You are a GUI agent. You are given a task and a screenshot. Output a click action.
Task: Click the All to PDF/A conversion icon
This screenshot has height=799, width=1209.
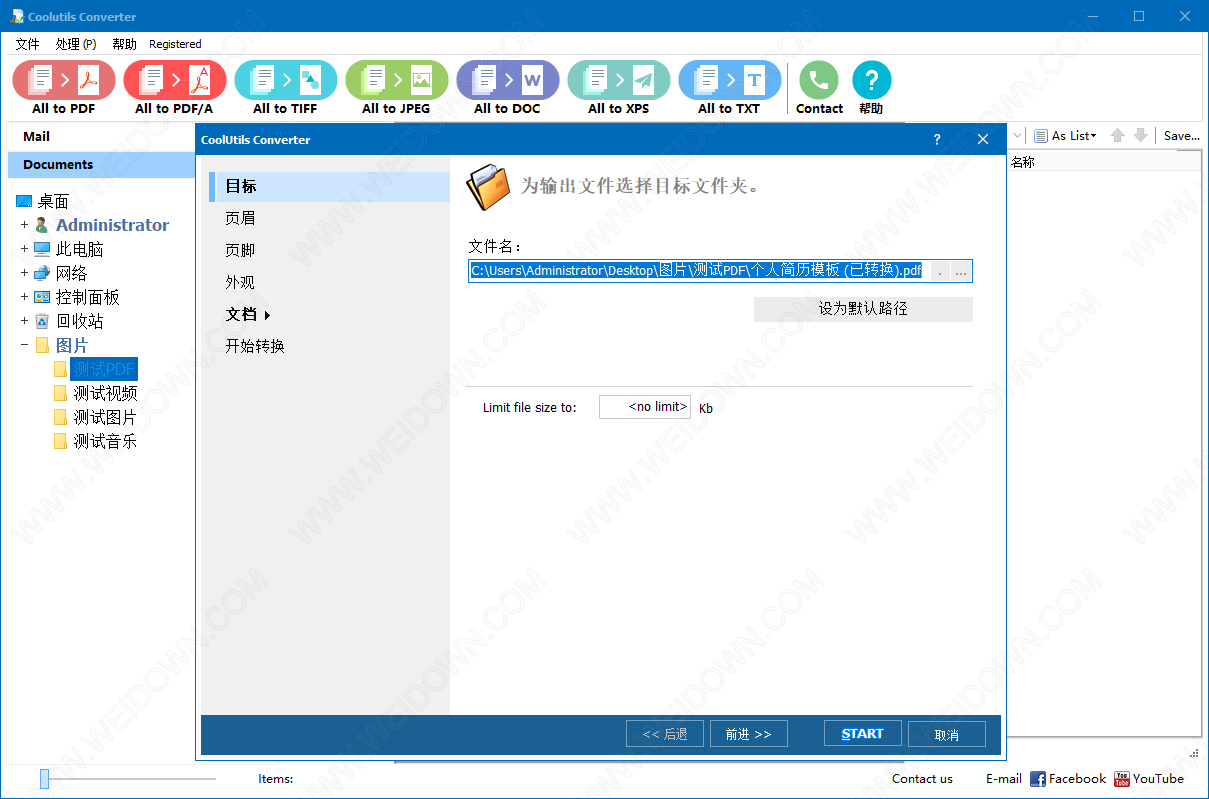pyautogui.click(x=174, y=80)
